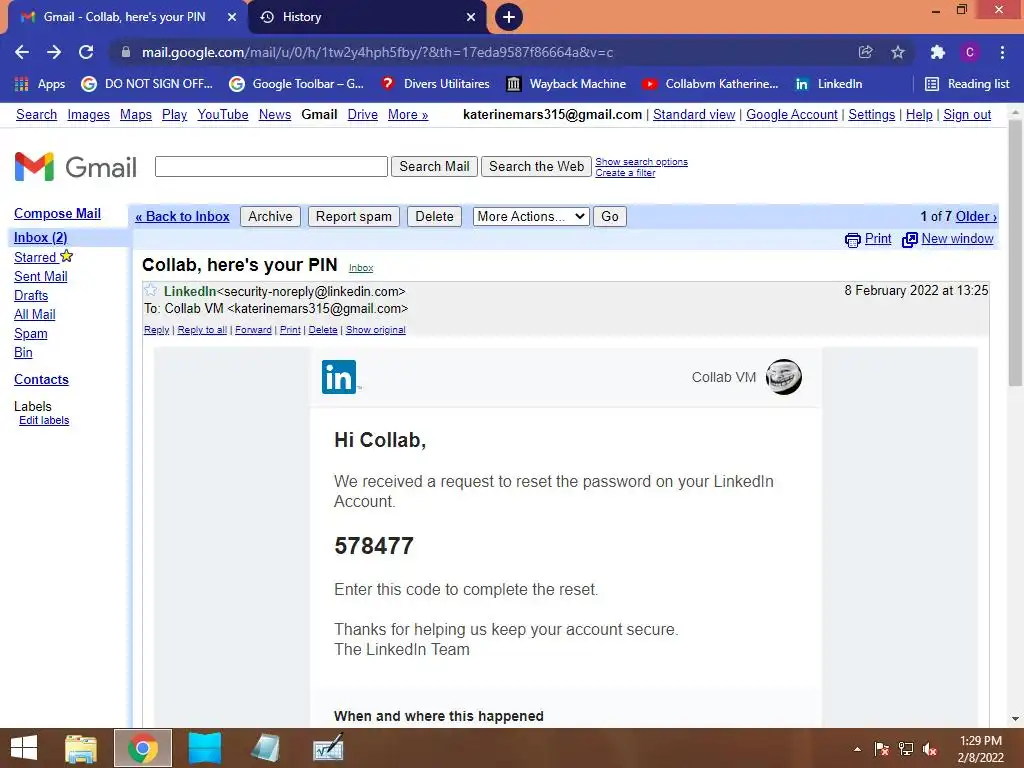Viewport: 1024px width, 768px height.
Task: Click the Chrome taskbar icon
Action: click(143, 748)
